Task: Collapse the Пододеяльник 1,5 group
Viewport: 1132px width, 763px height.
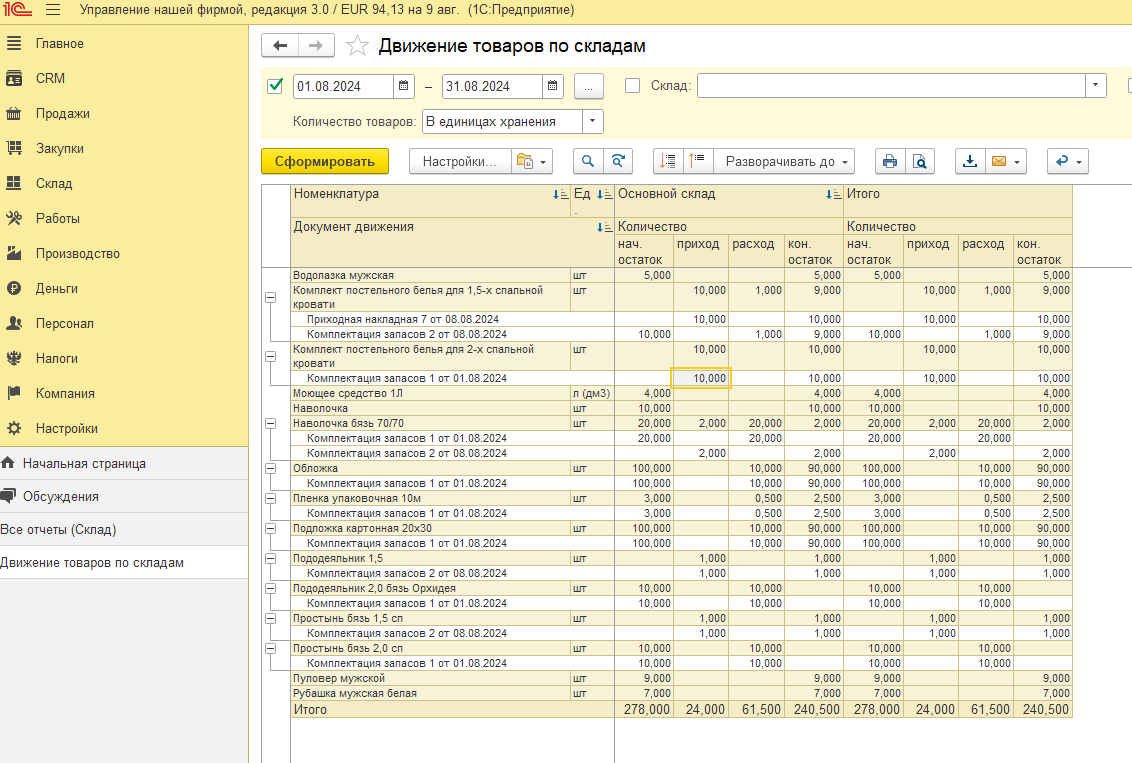Action: (271, 559)
